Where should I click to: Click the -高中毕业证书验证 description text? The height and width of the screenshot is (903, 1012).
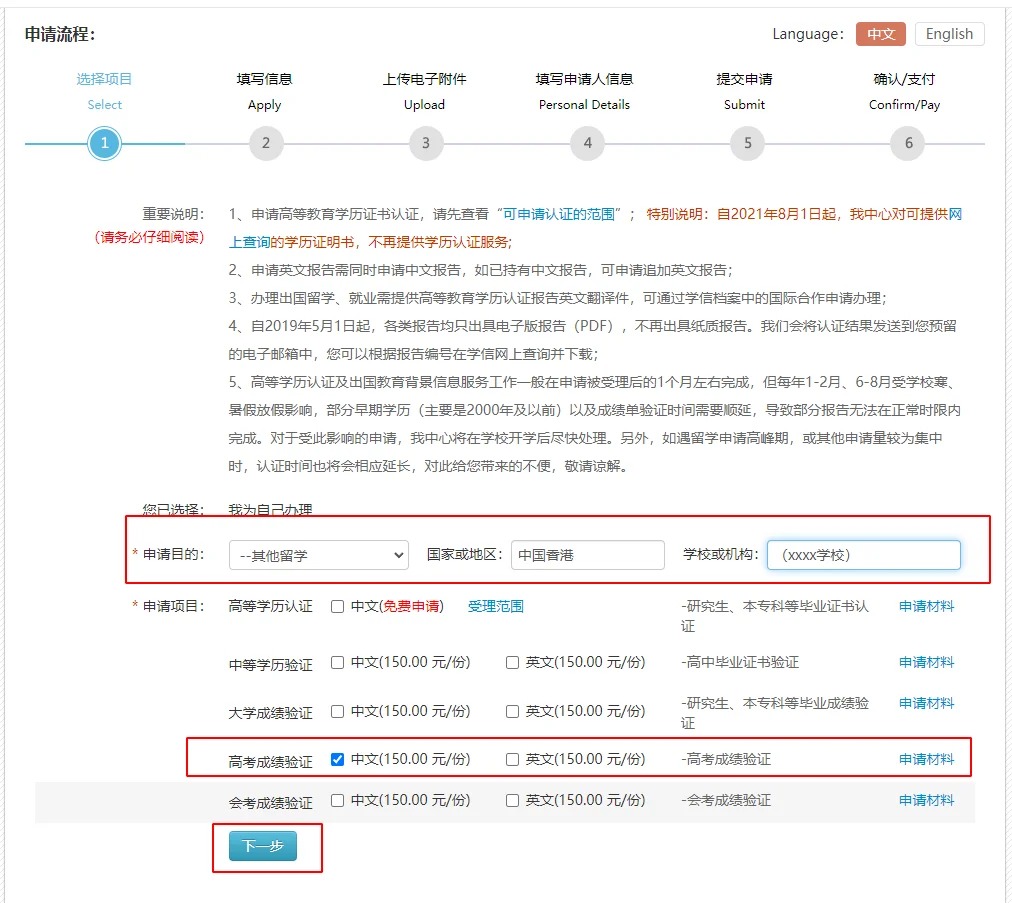click(x=740, y=662)
